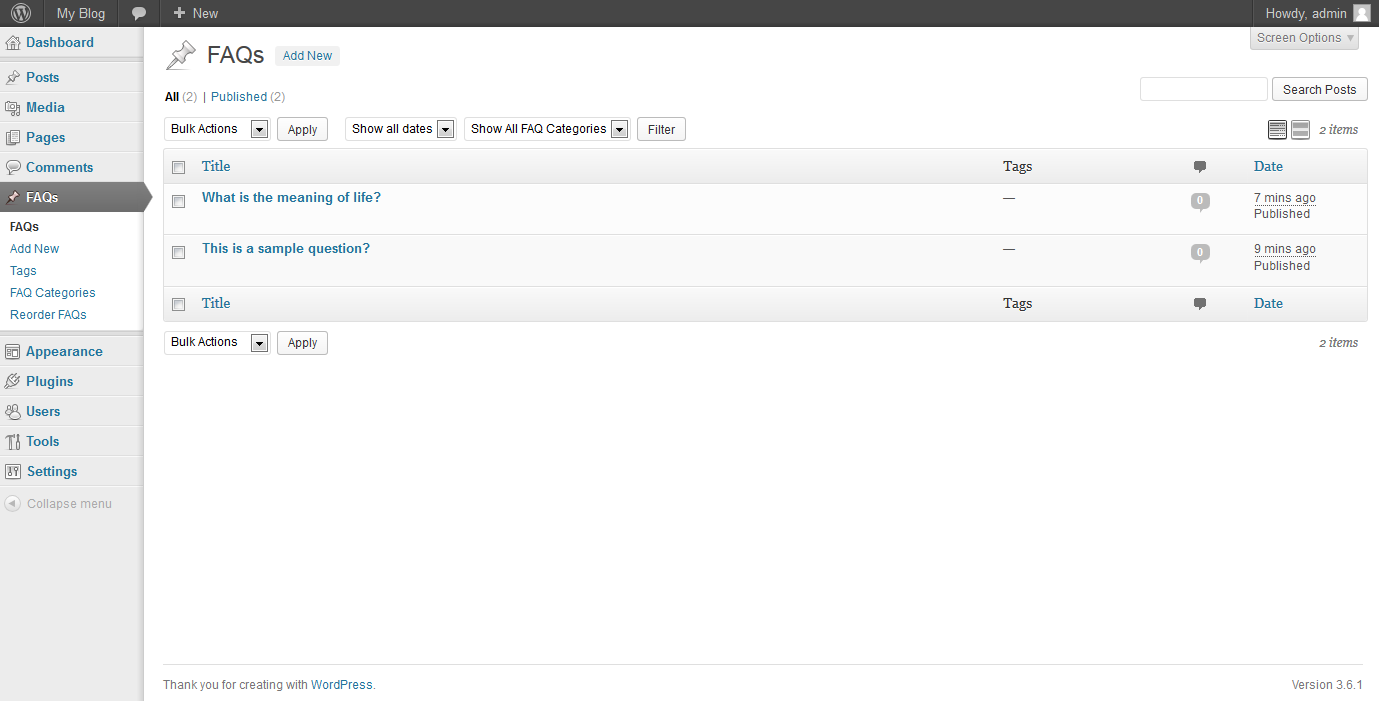Open the comments bubble in admin bar
1379x701 pixels.
[x=139, y=13]
